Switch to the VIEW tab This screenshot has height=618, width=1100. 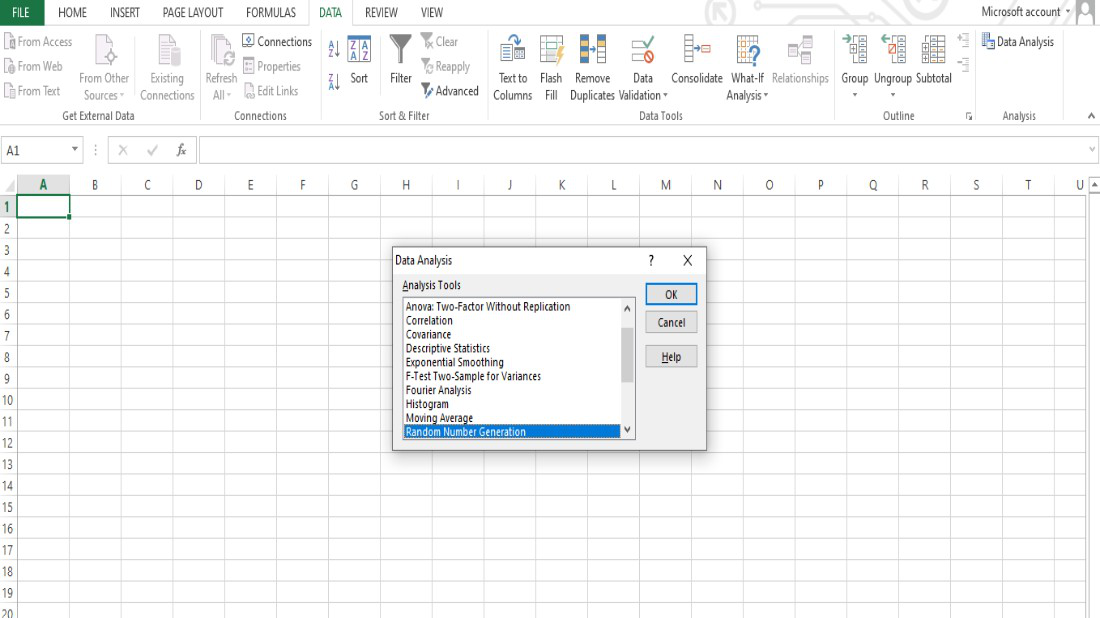click(x=431, y=13)
